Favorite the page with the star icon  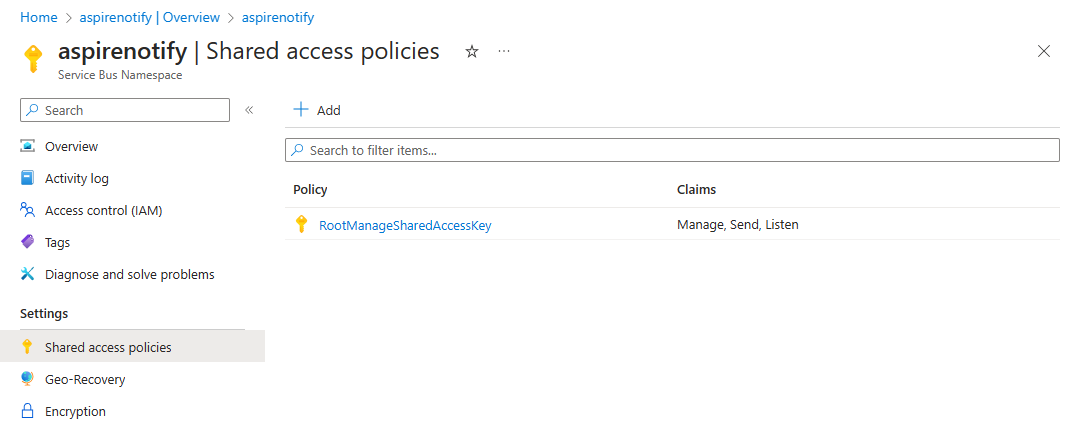[x=472, y=52]
